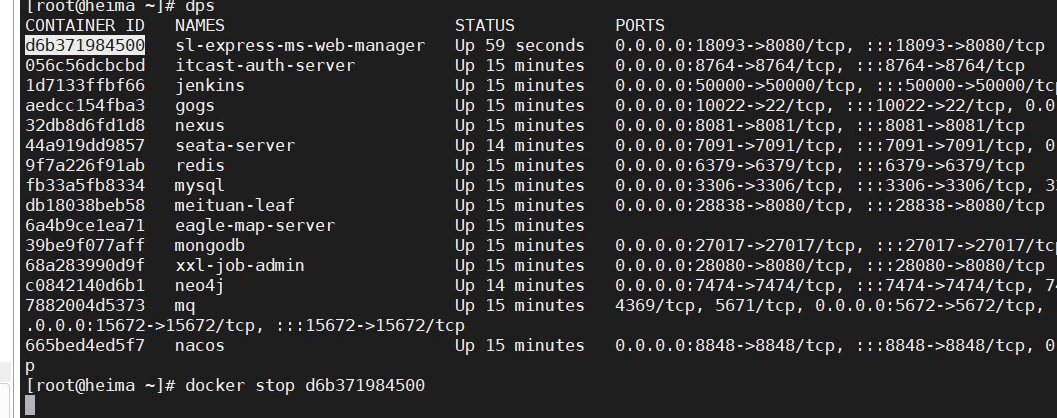This screenshot has height=418, width=1057.
Task: Click the neo4j container name
Action: pos(200,285)
